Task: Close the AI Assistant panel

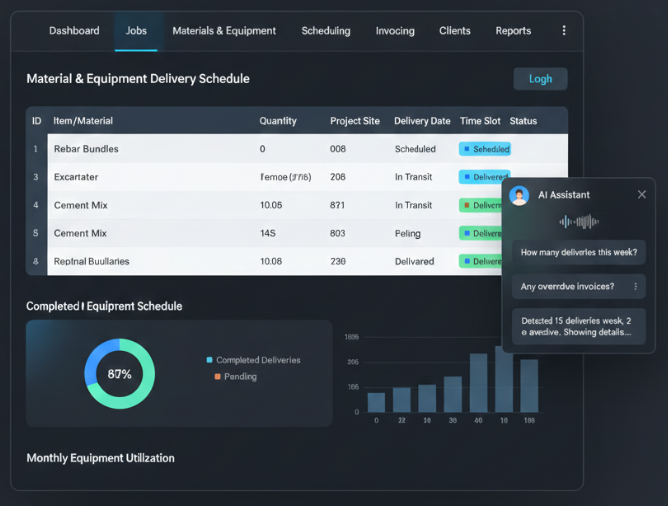Action: tap(642, 195)
